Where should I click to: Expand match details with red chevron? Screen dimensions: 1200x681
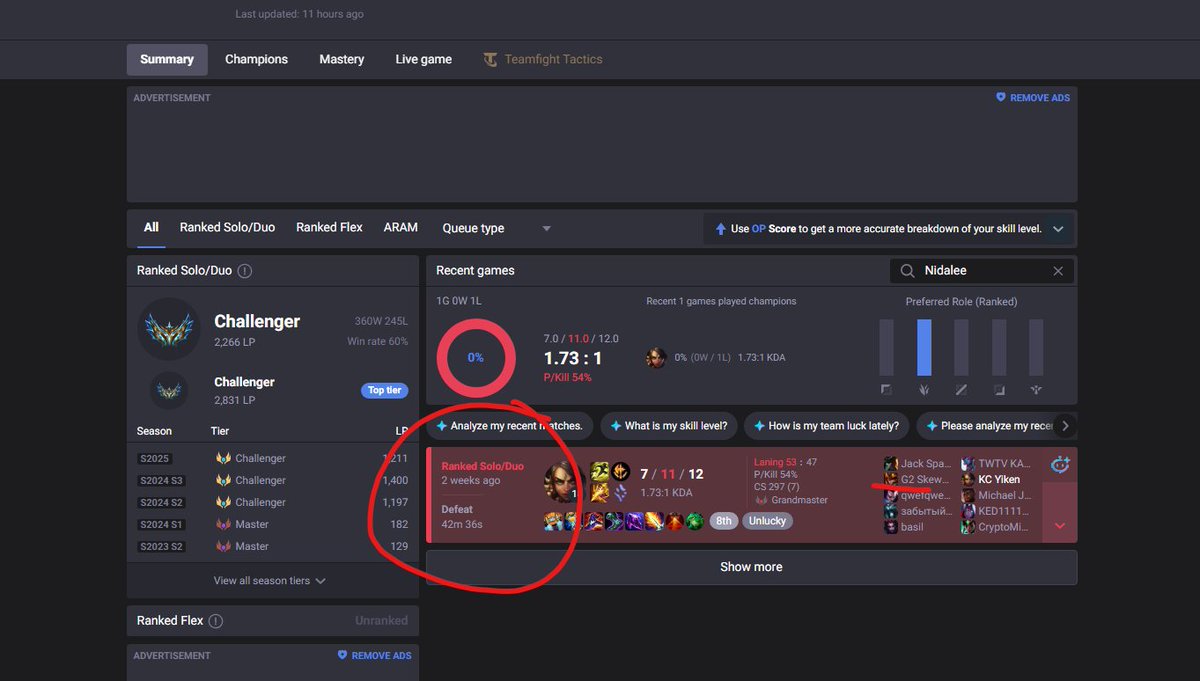tap(1060, 526)
